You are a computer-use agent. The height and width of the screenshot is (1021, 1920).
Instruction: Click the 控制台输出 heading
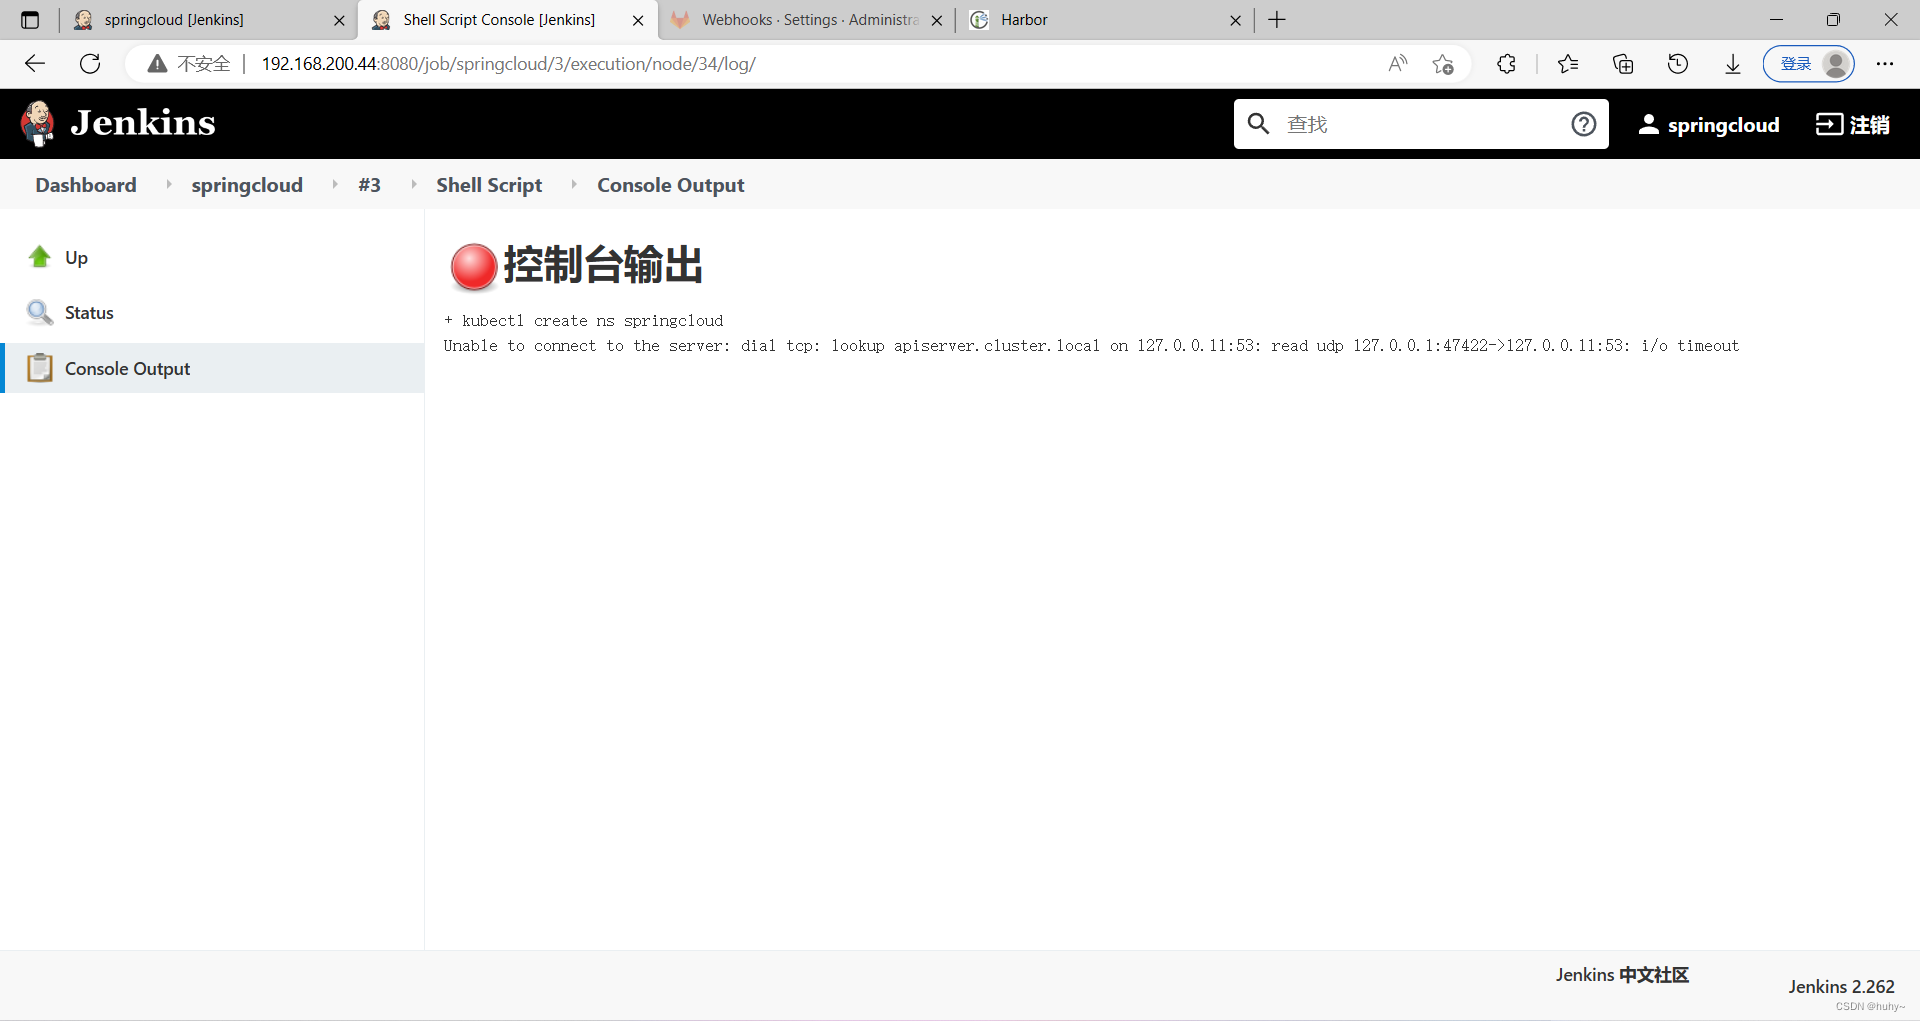coord(603,266)
